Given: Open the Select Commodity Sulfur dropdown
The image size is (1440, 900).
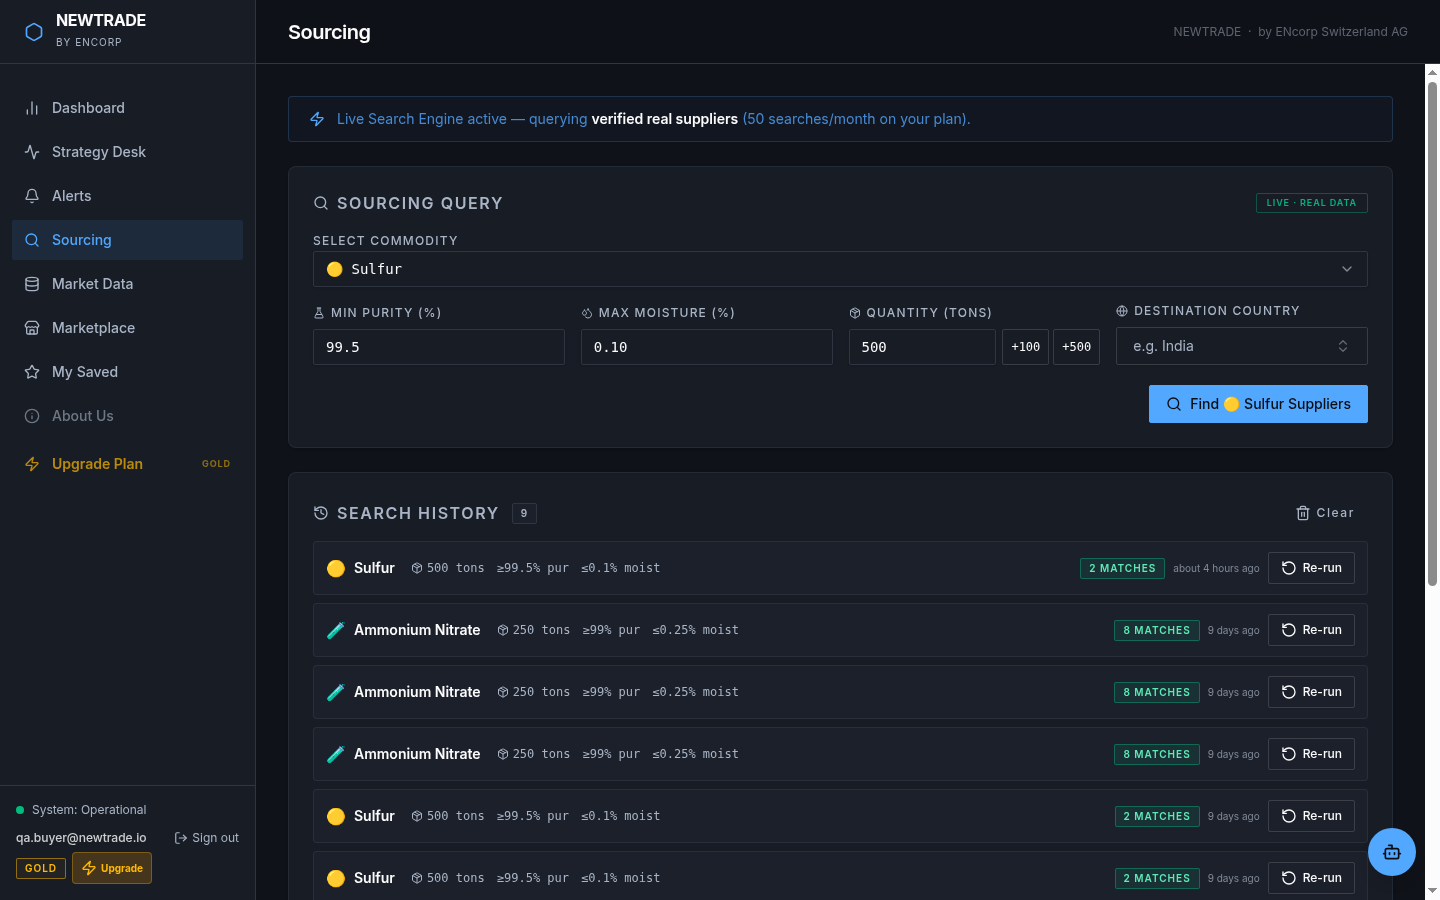Looking at the screenshot, I should pyautogui.click(x=840, y=269).
